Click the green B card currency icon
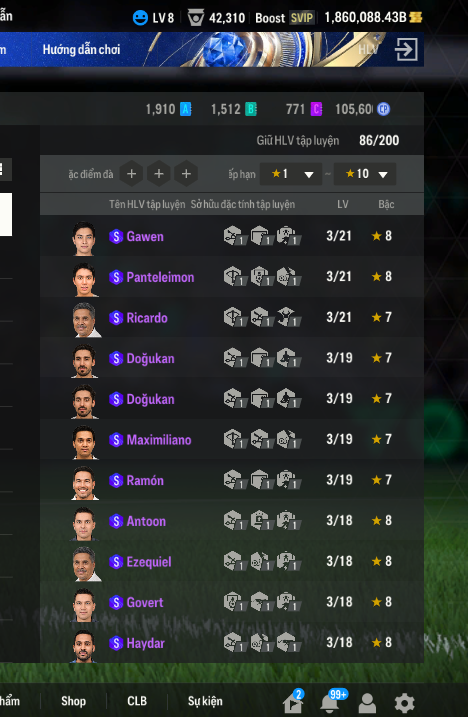The height and width of the screenshot is (717, 468). (251, 109)
